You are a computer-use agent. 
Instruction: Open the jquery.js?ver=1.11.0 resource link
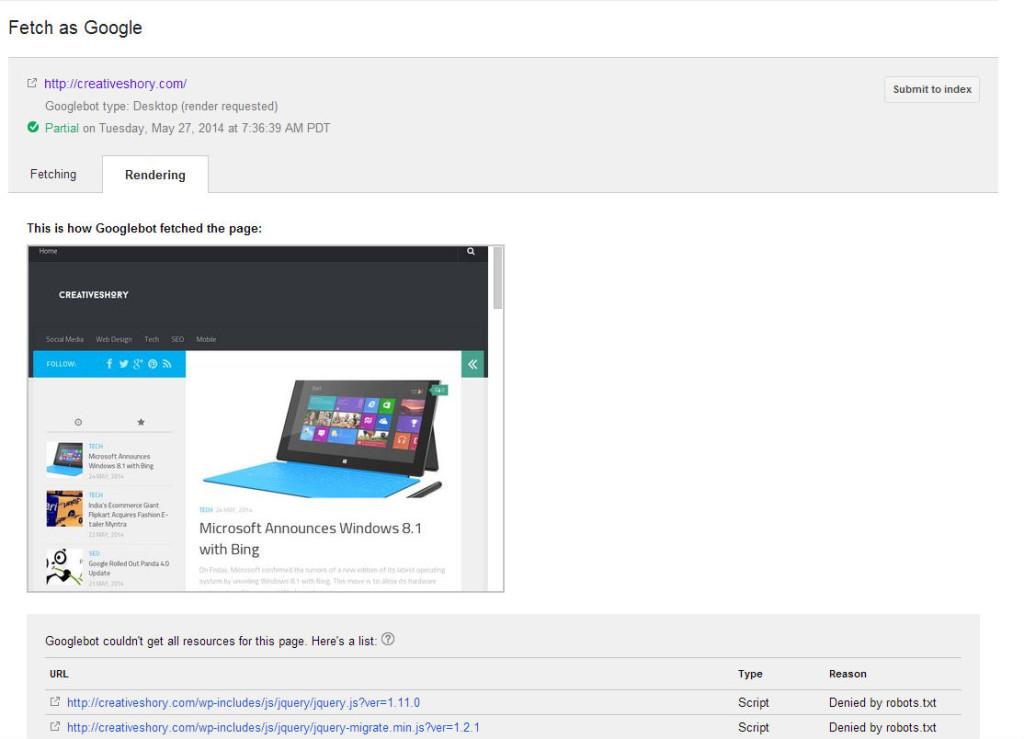244,702
